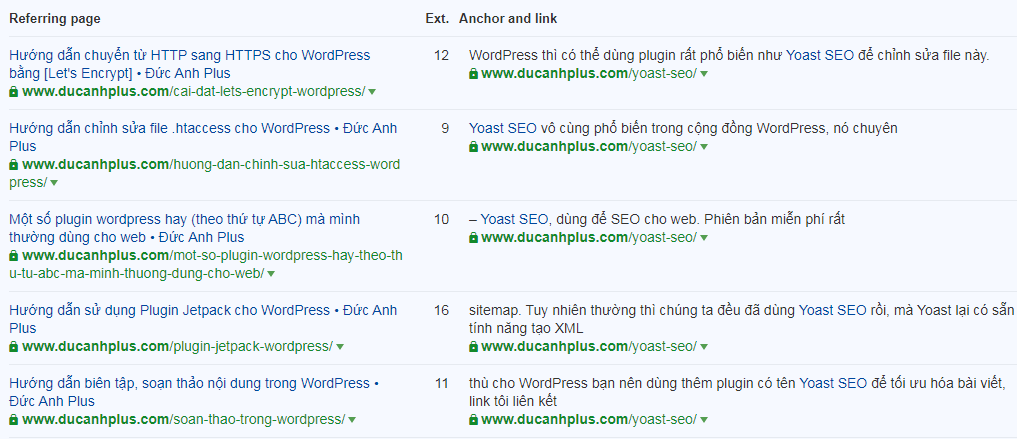Sort by Anchor and link column header
This screenshot has width=1017, height=439.
pyautogui.click(x=508, y=19)
